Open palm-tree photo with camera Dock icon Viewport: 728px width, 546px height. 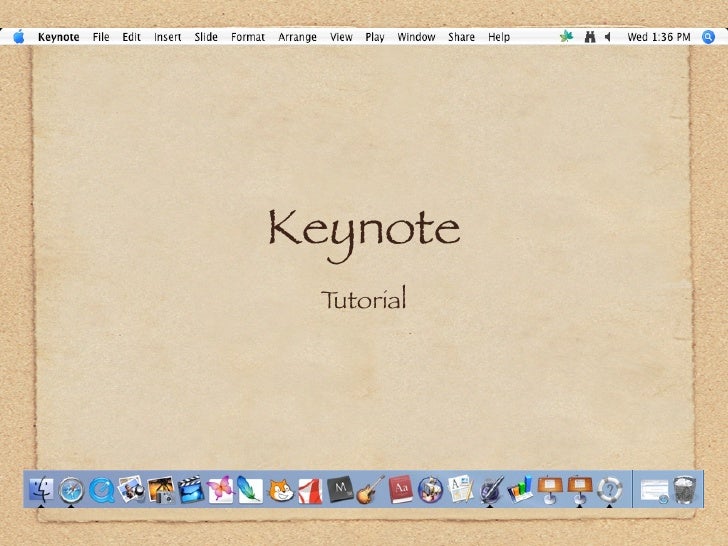(161, 490)
